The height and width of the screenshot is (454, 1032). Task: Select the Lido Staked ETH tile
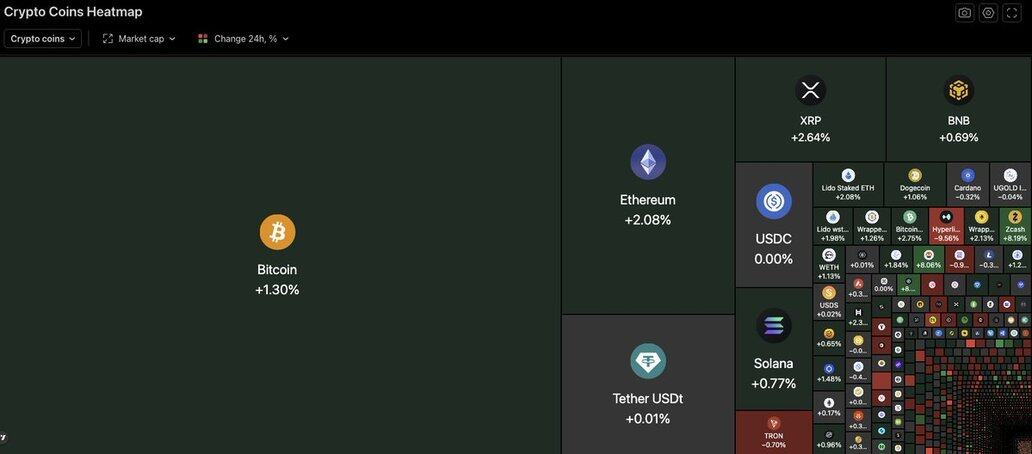click(x=848, y=185)
